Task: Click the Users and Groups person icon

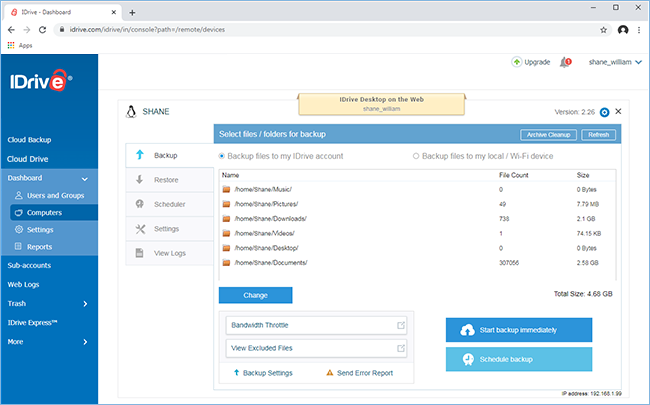Action: (19, 195)
